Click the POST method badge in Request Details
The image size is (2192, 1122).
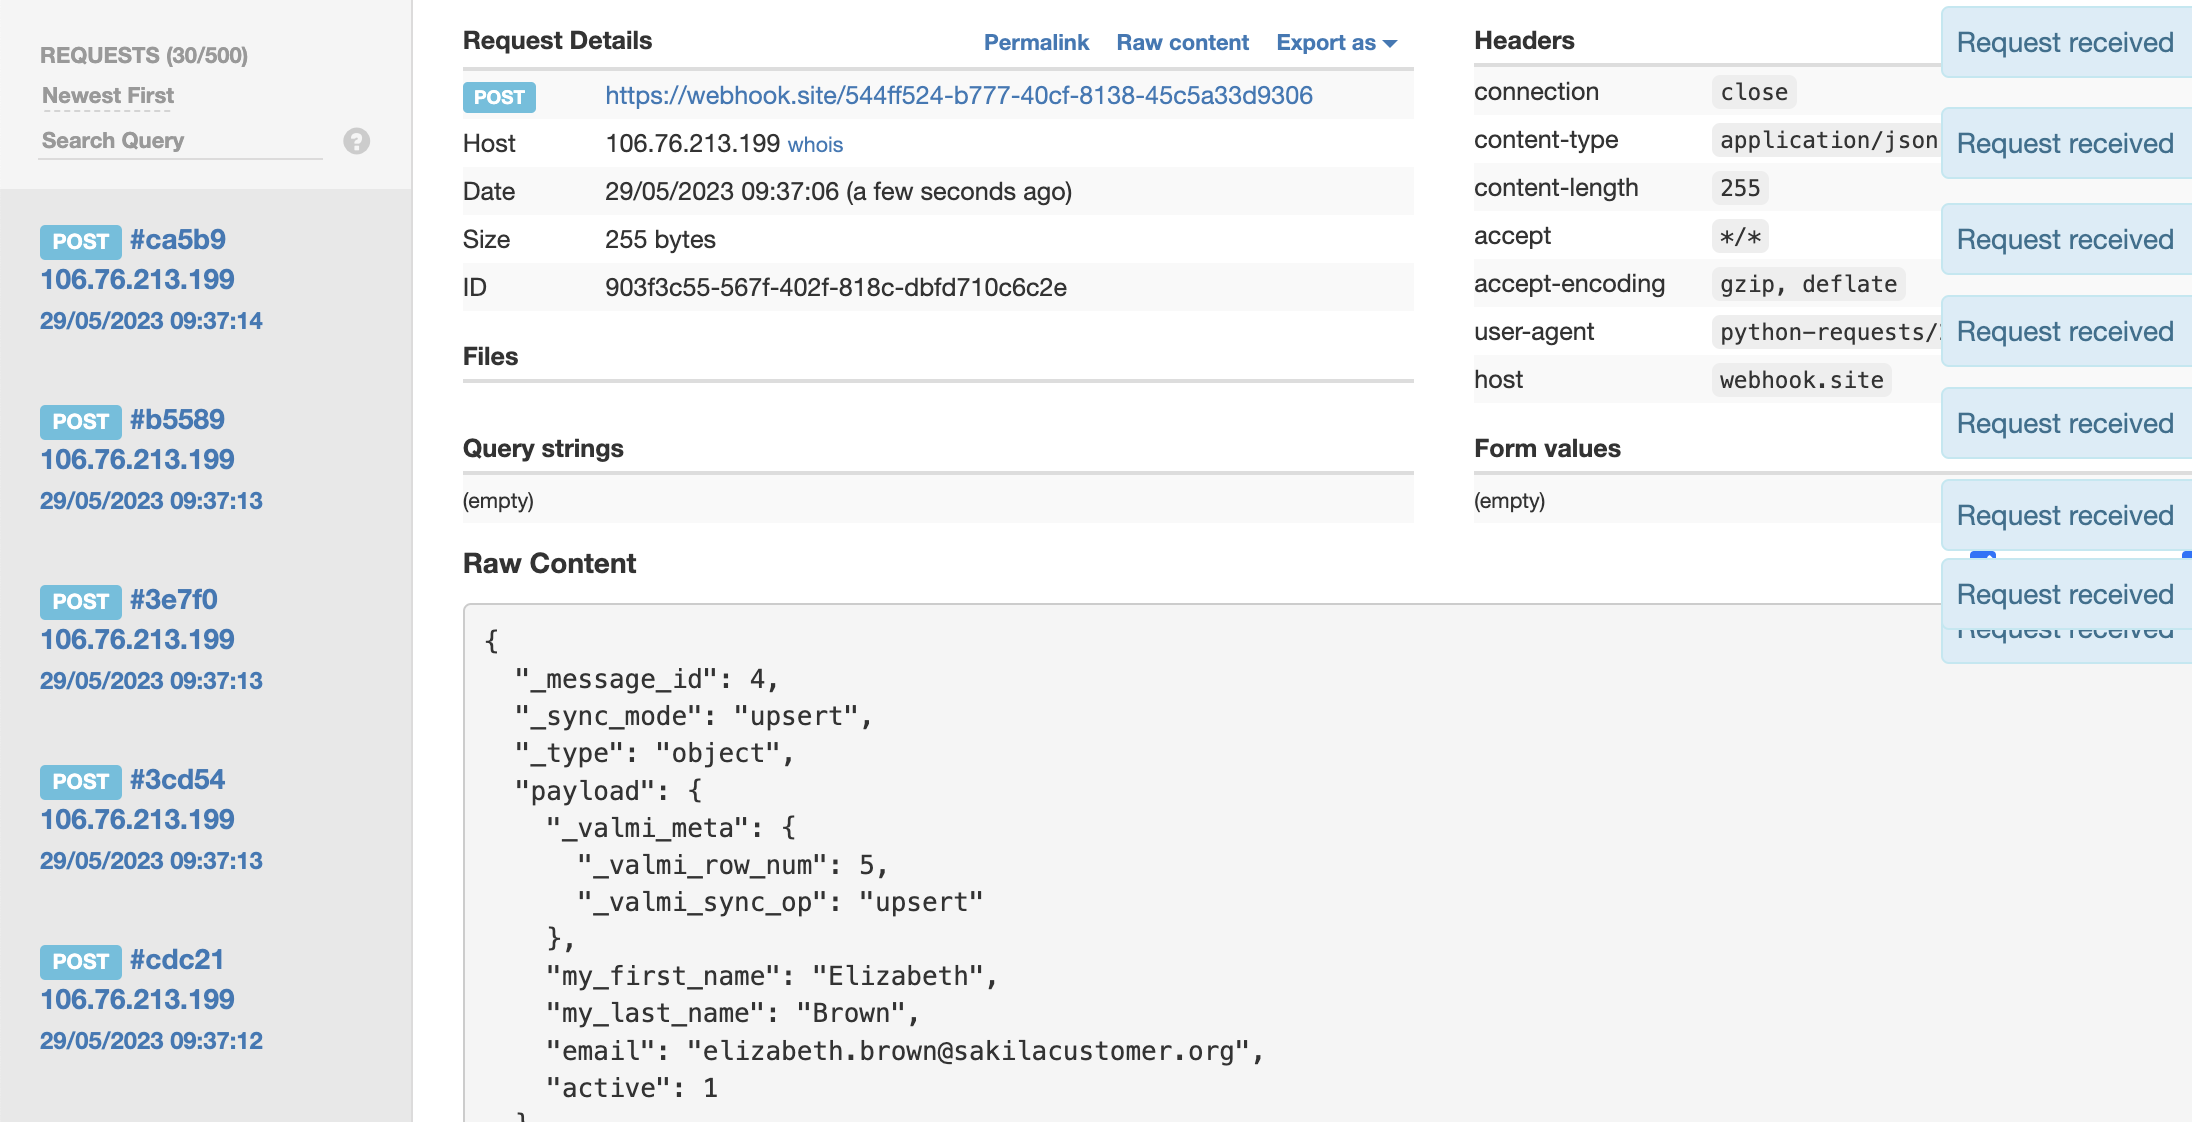(498, 97)
